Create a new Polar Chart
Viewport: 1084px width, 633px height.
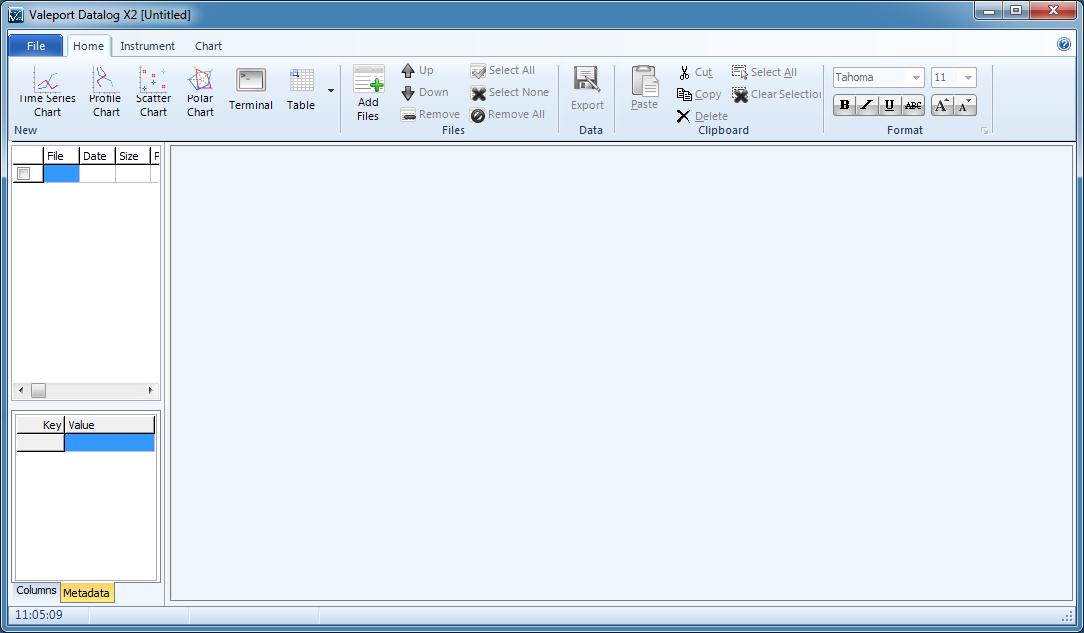200,92
